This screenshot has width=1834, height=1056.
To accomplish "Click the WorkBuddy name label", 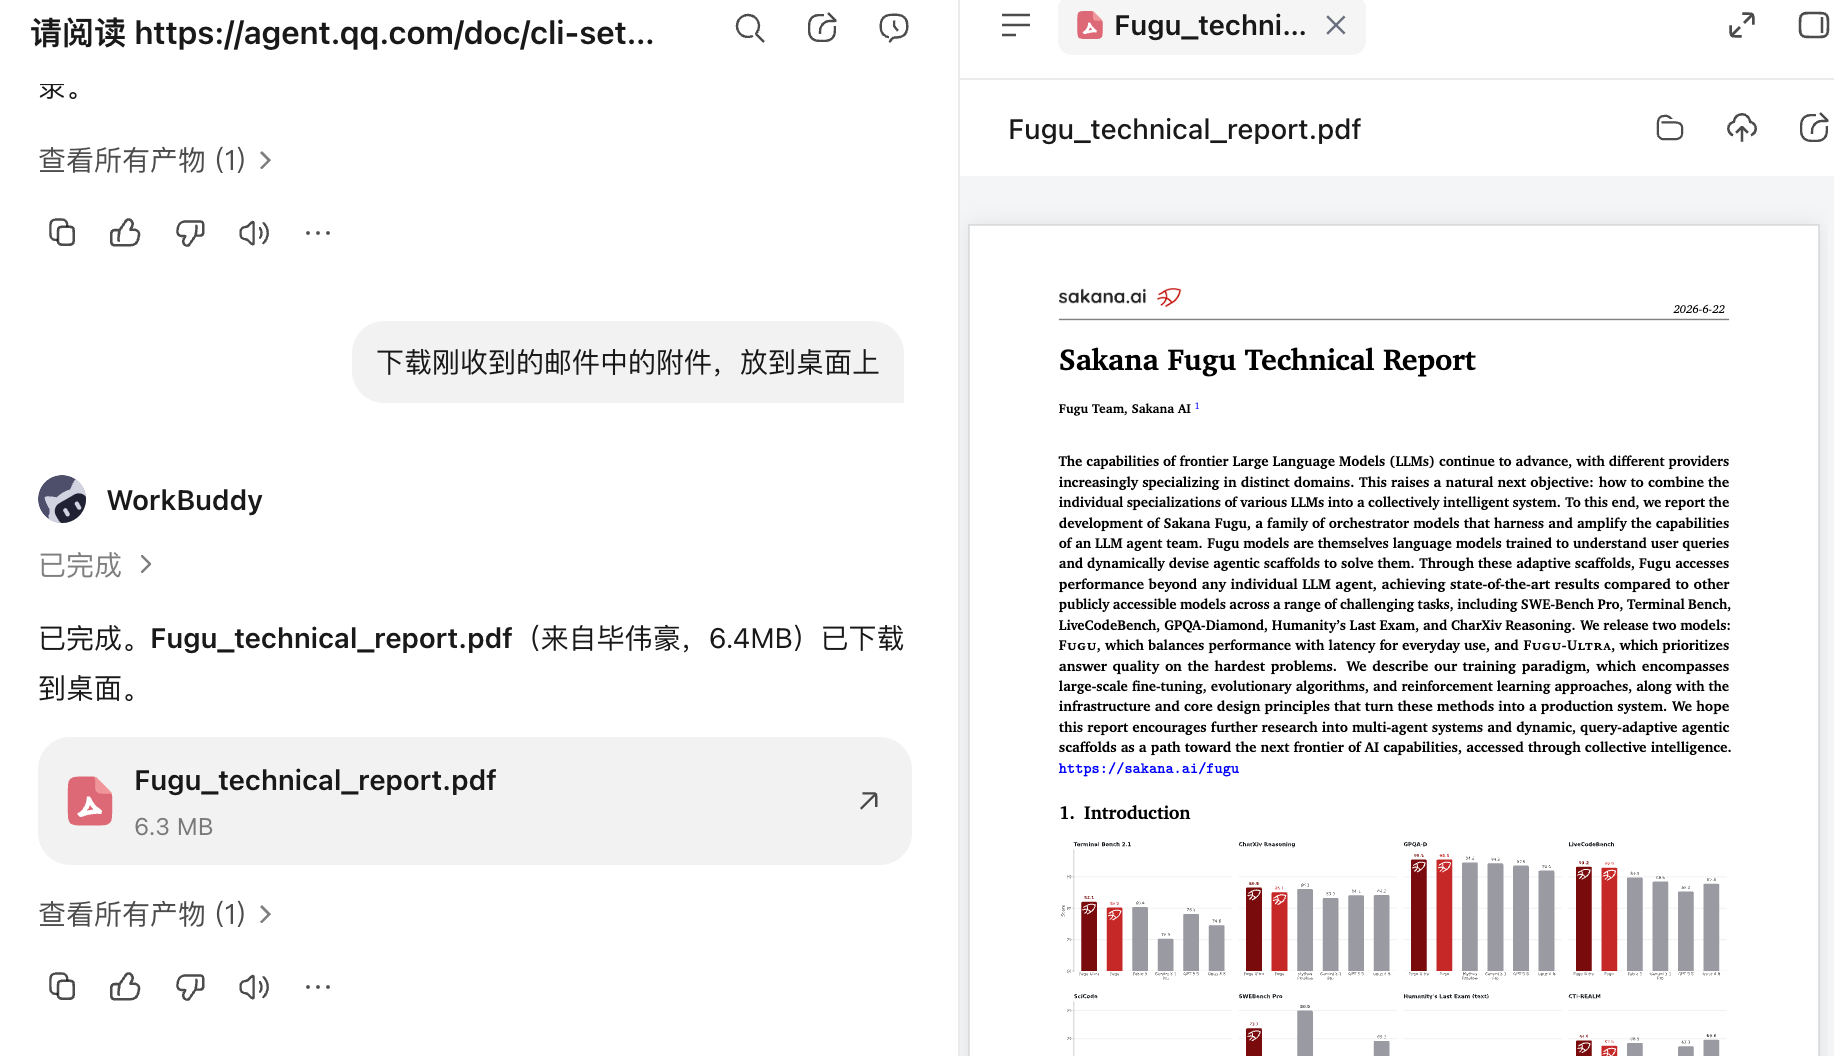I will 185,500.
